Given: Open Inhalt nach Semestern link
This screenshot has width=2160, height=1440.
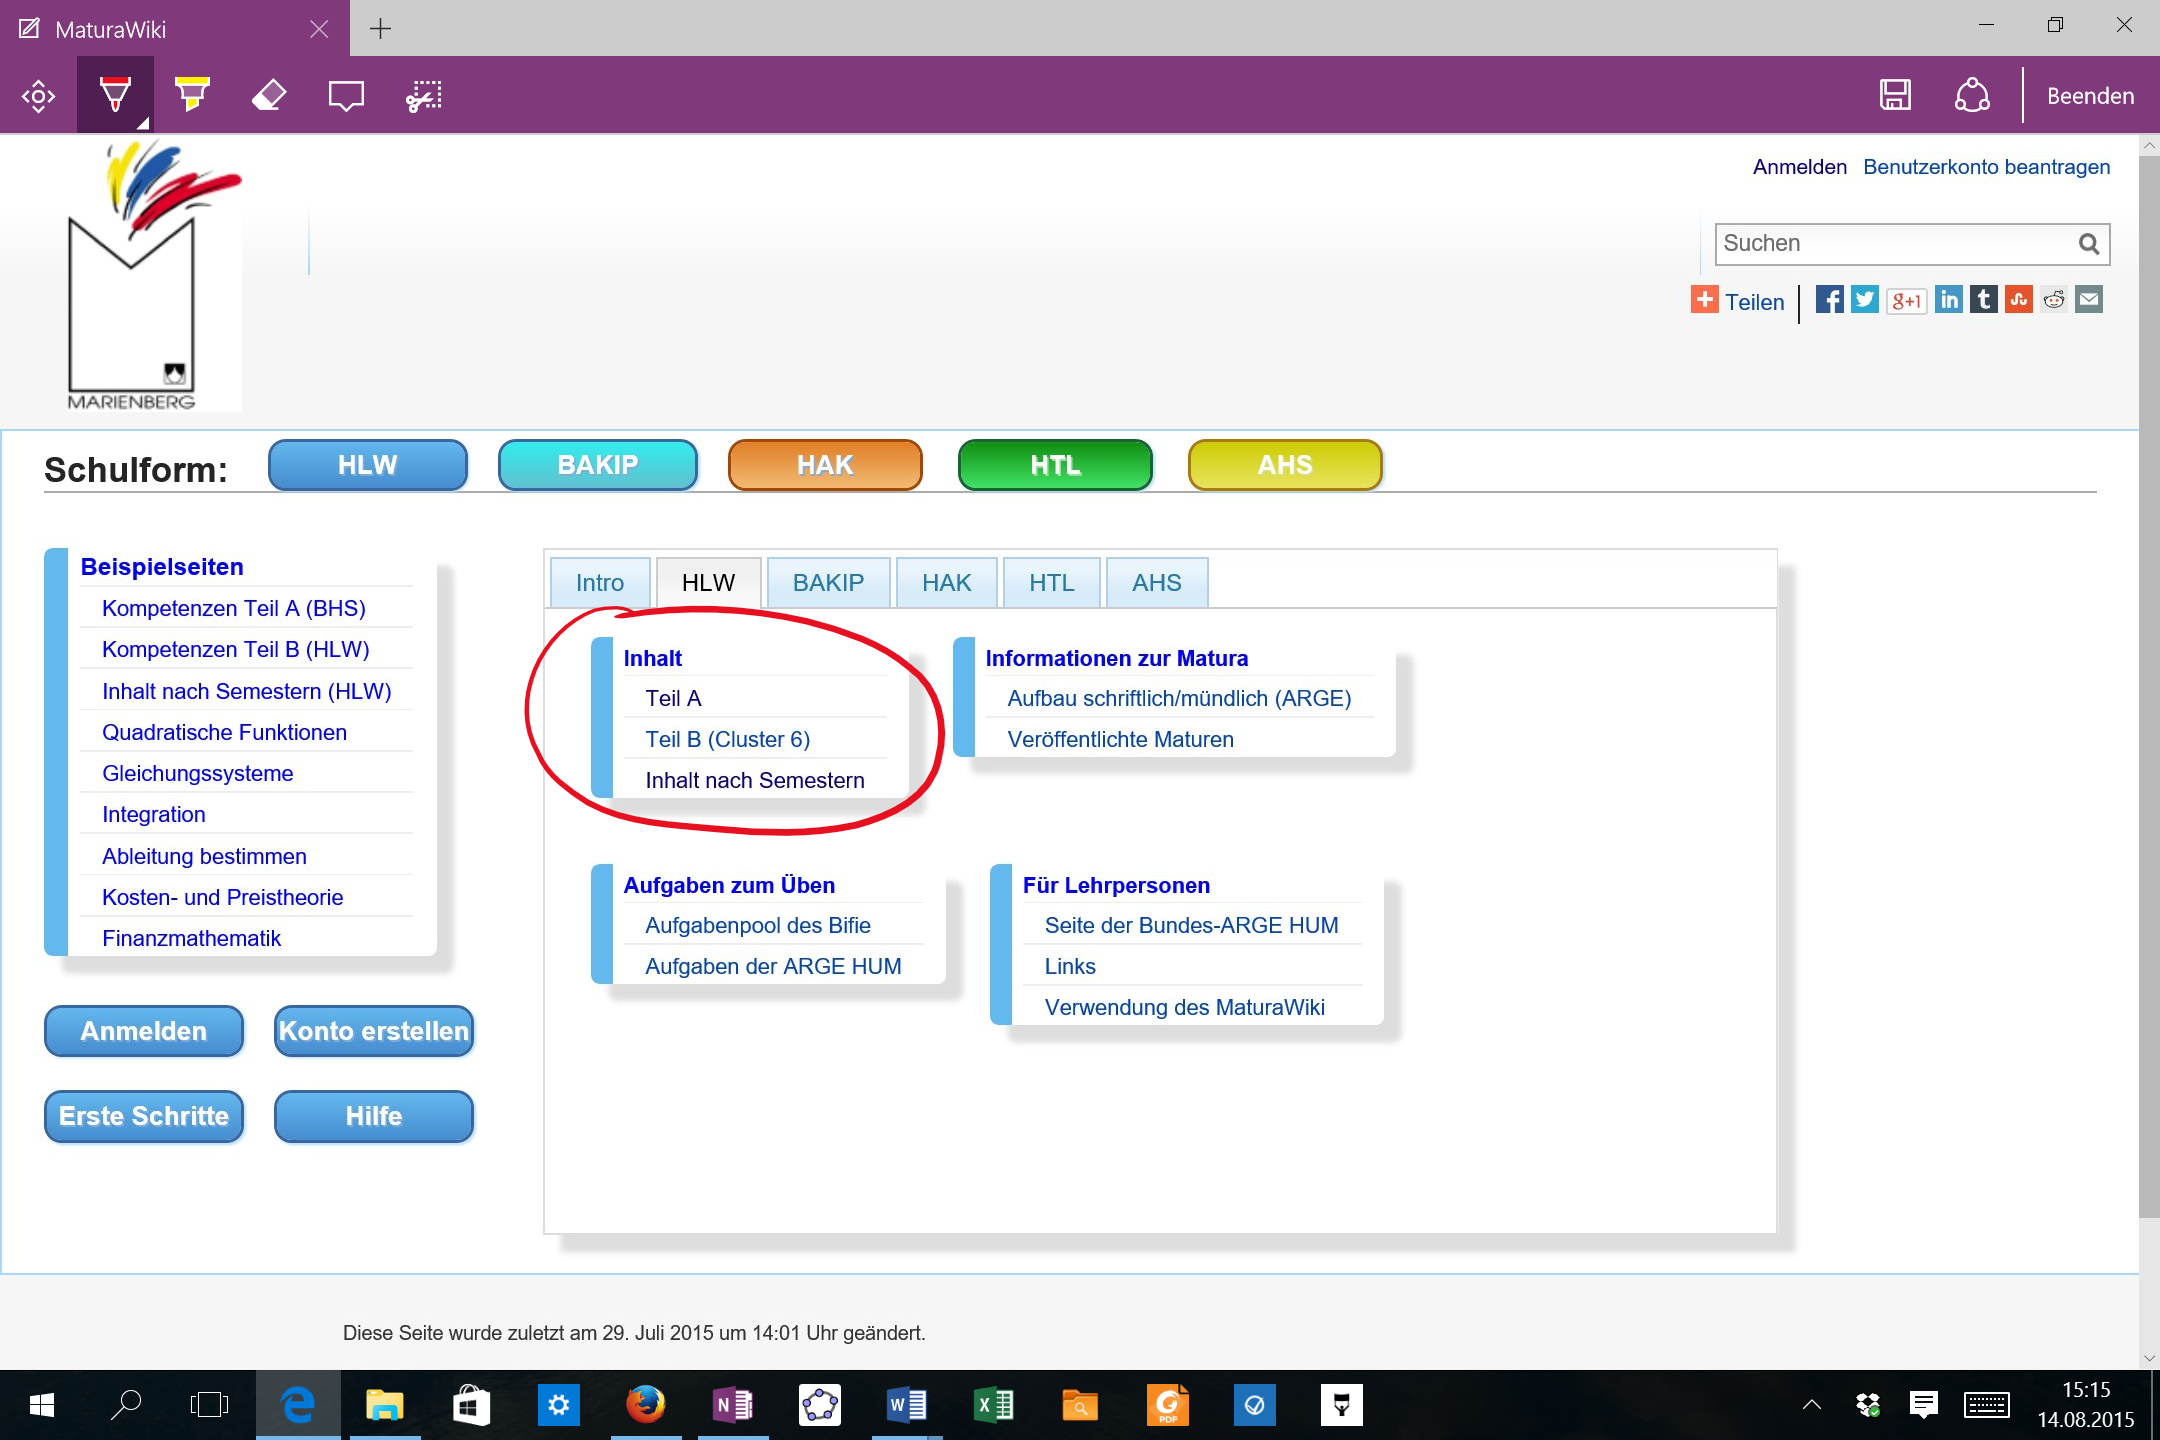Looking at the screenshot, I should click(755, 780).
